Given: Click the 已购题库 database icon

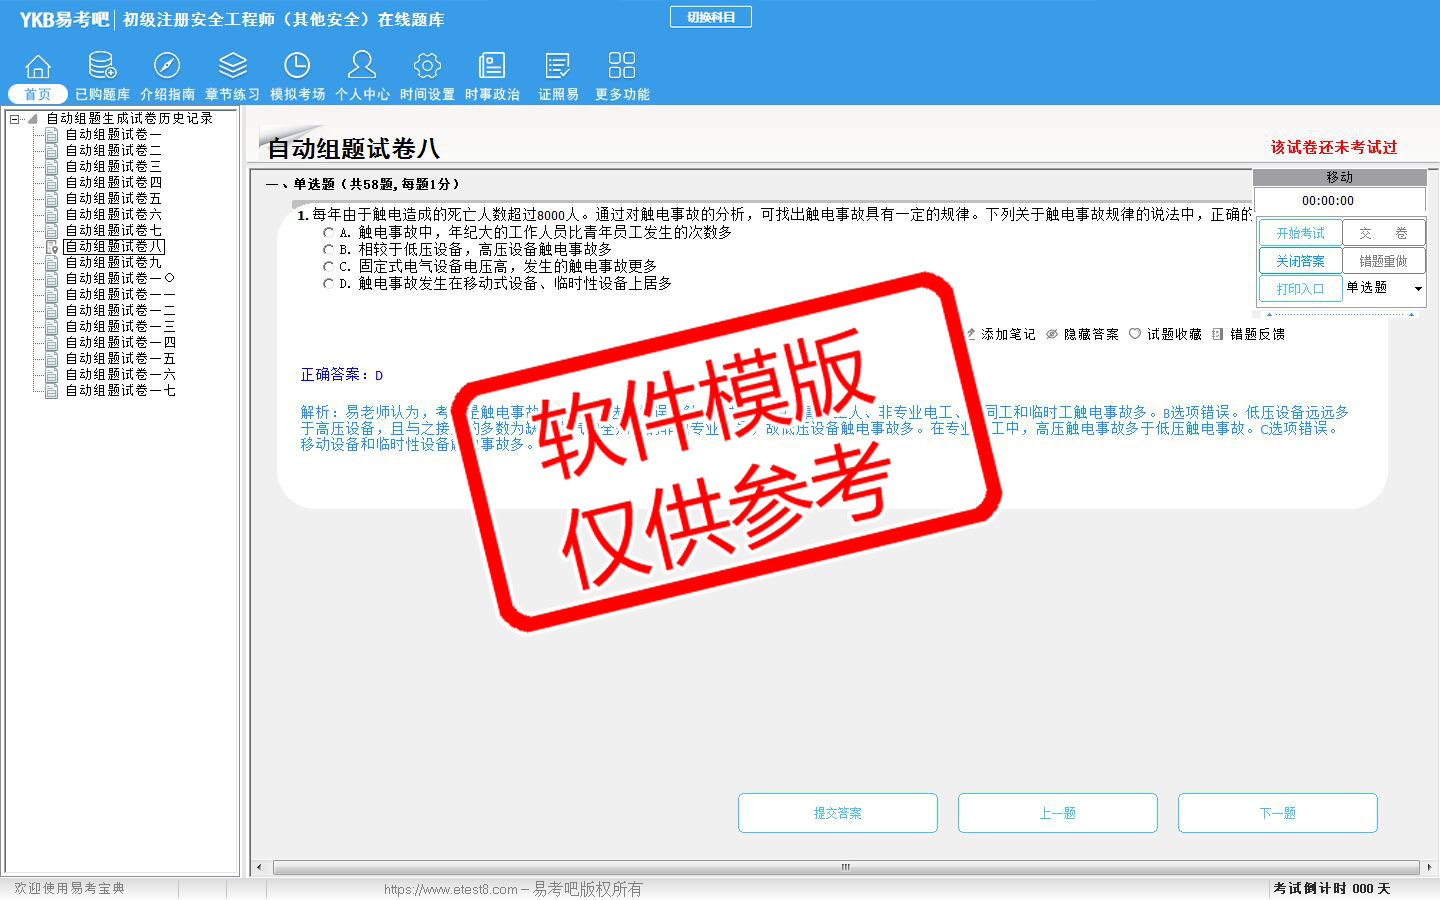Looking at the screenshot, I should 102,66.
